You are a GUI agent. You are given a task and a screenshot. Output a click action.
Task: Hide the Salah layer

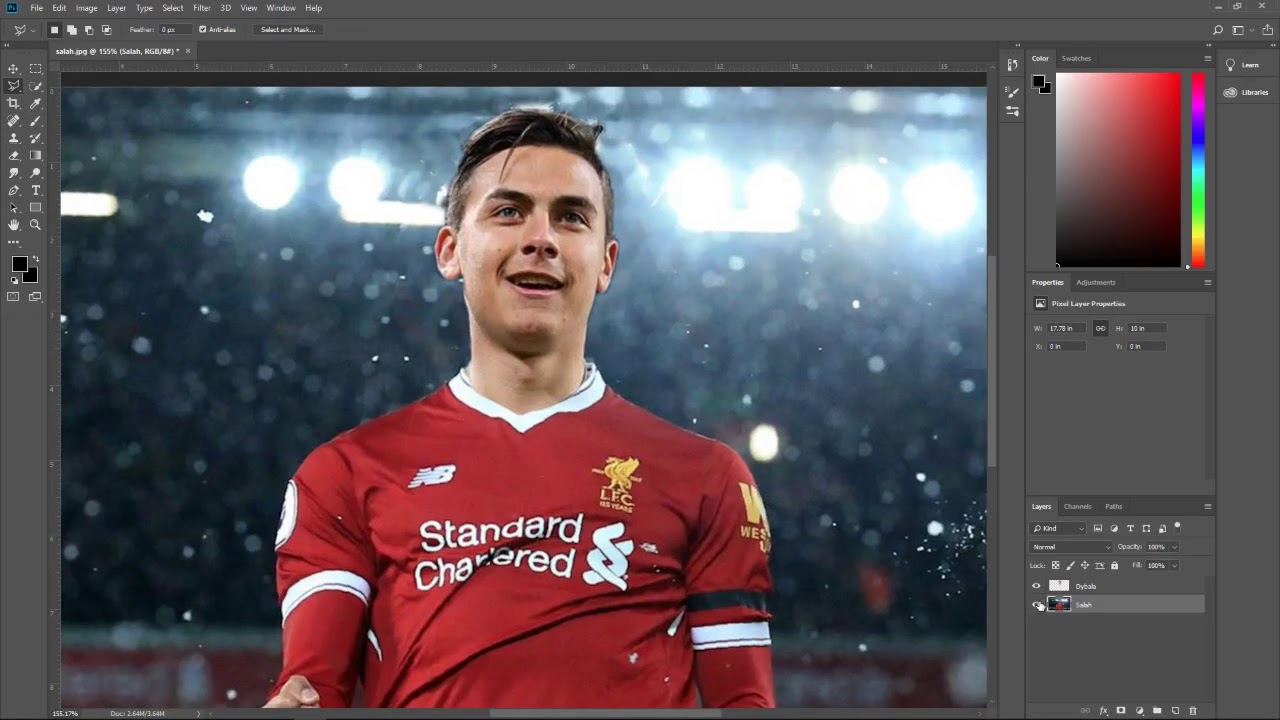click(1036, 604)
